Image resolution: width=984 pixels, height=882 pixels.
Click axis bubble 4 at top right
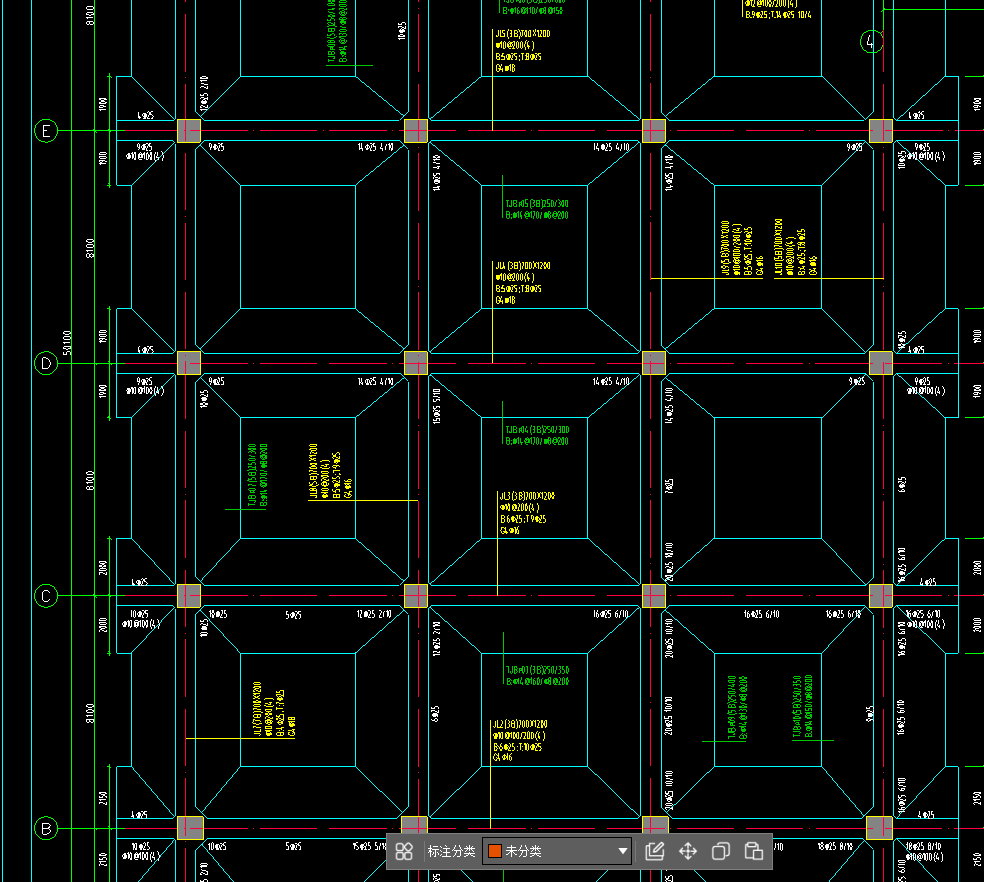click(x=871, y=41)
